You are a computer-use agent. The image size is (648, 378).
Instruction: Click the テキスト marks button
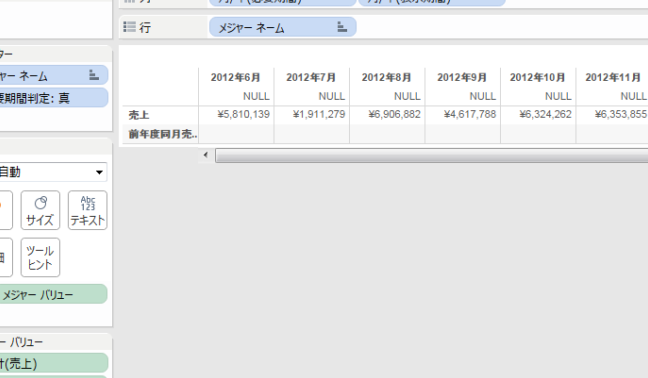coord(87,210)
